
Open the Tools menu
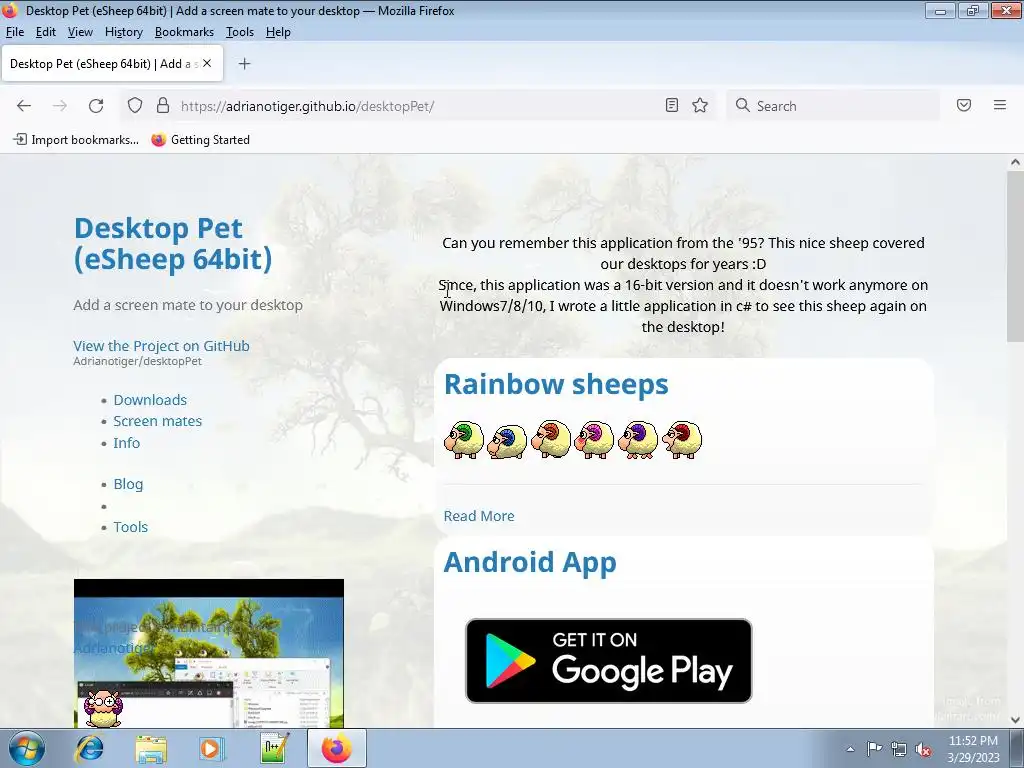click(240, 32)
